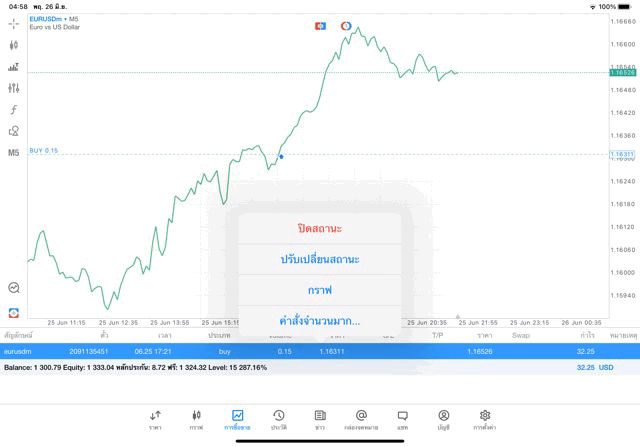Open the chat bubble icon above trade button
Image resolution: width=640 pixels, height=447 pixels.
pyautogui.click(x=14, y=287)
